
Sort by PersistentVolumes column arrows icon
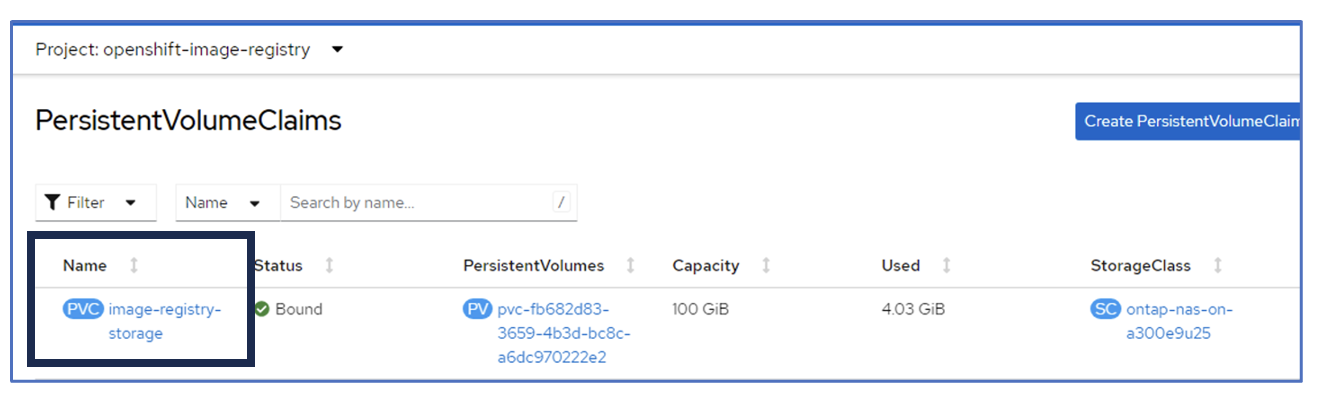click(x=630, y=266)
